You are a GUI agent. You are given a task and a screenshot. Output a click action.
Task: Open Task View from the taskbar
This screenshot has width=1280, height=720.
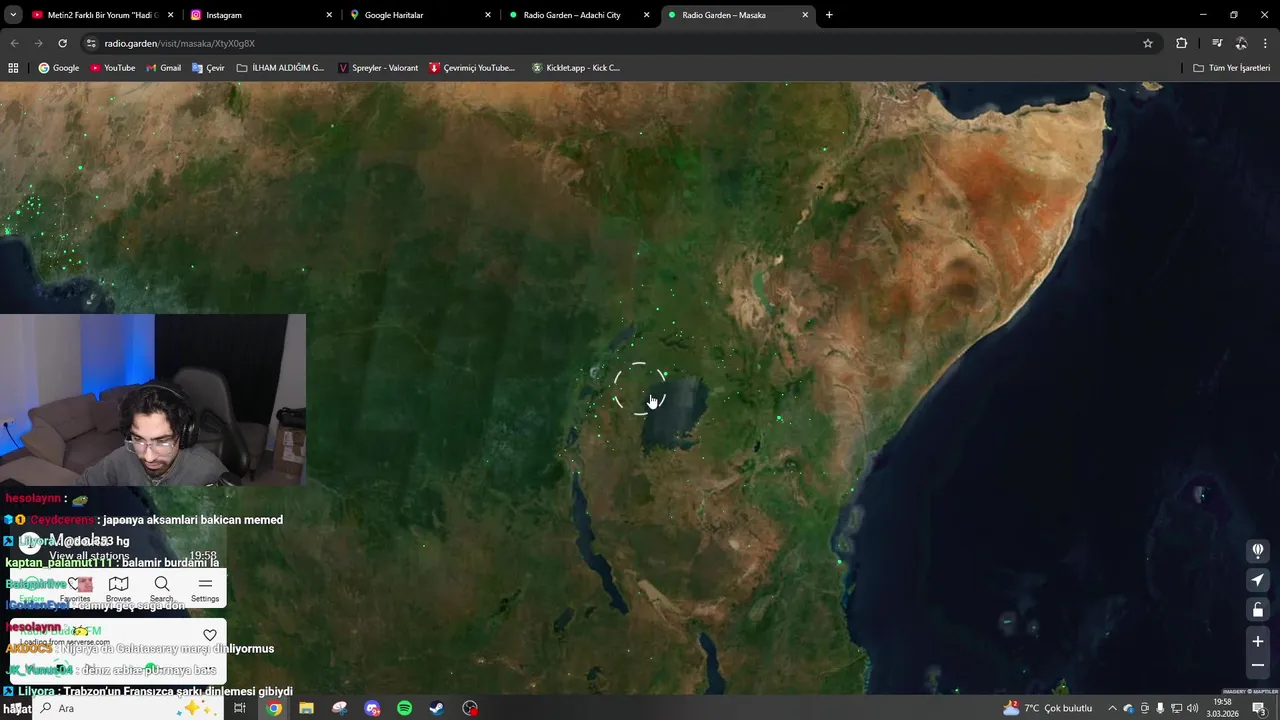240,708
